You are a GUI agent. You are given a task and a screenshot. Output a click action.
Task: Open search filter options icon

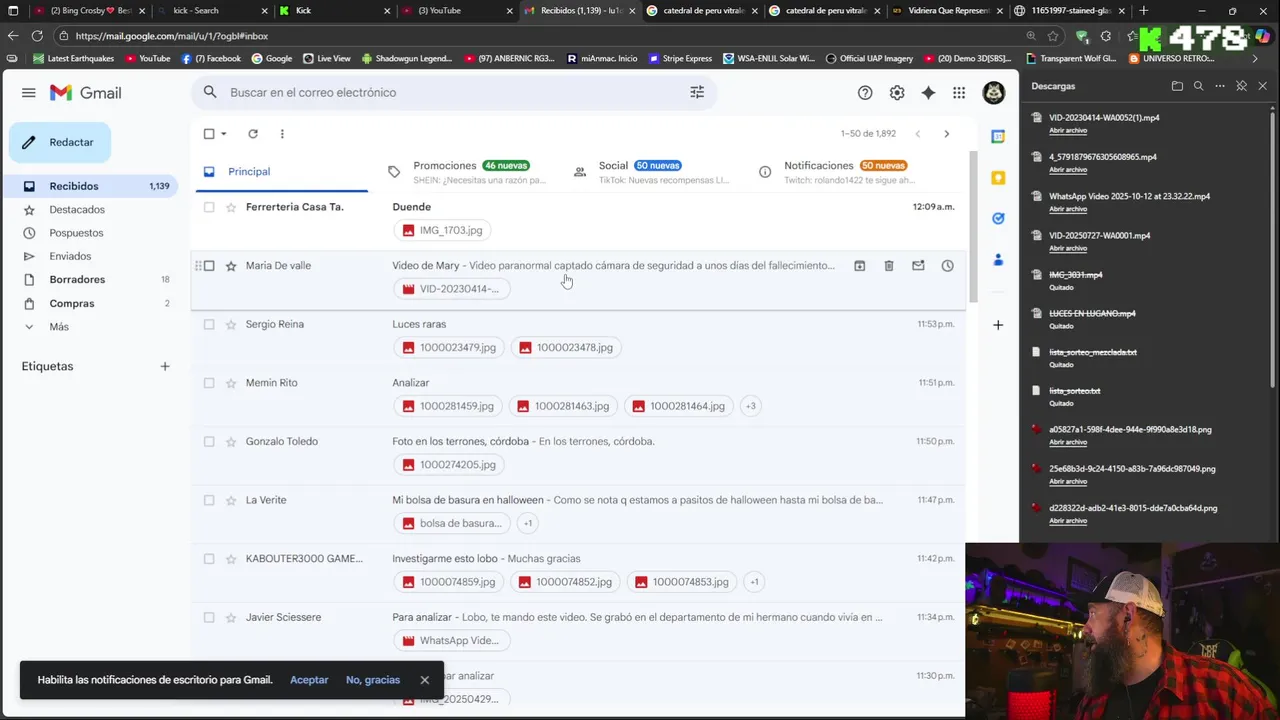[x=697, y=92]
